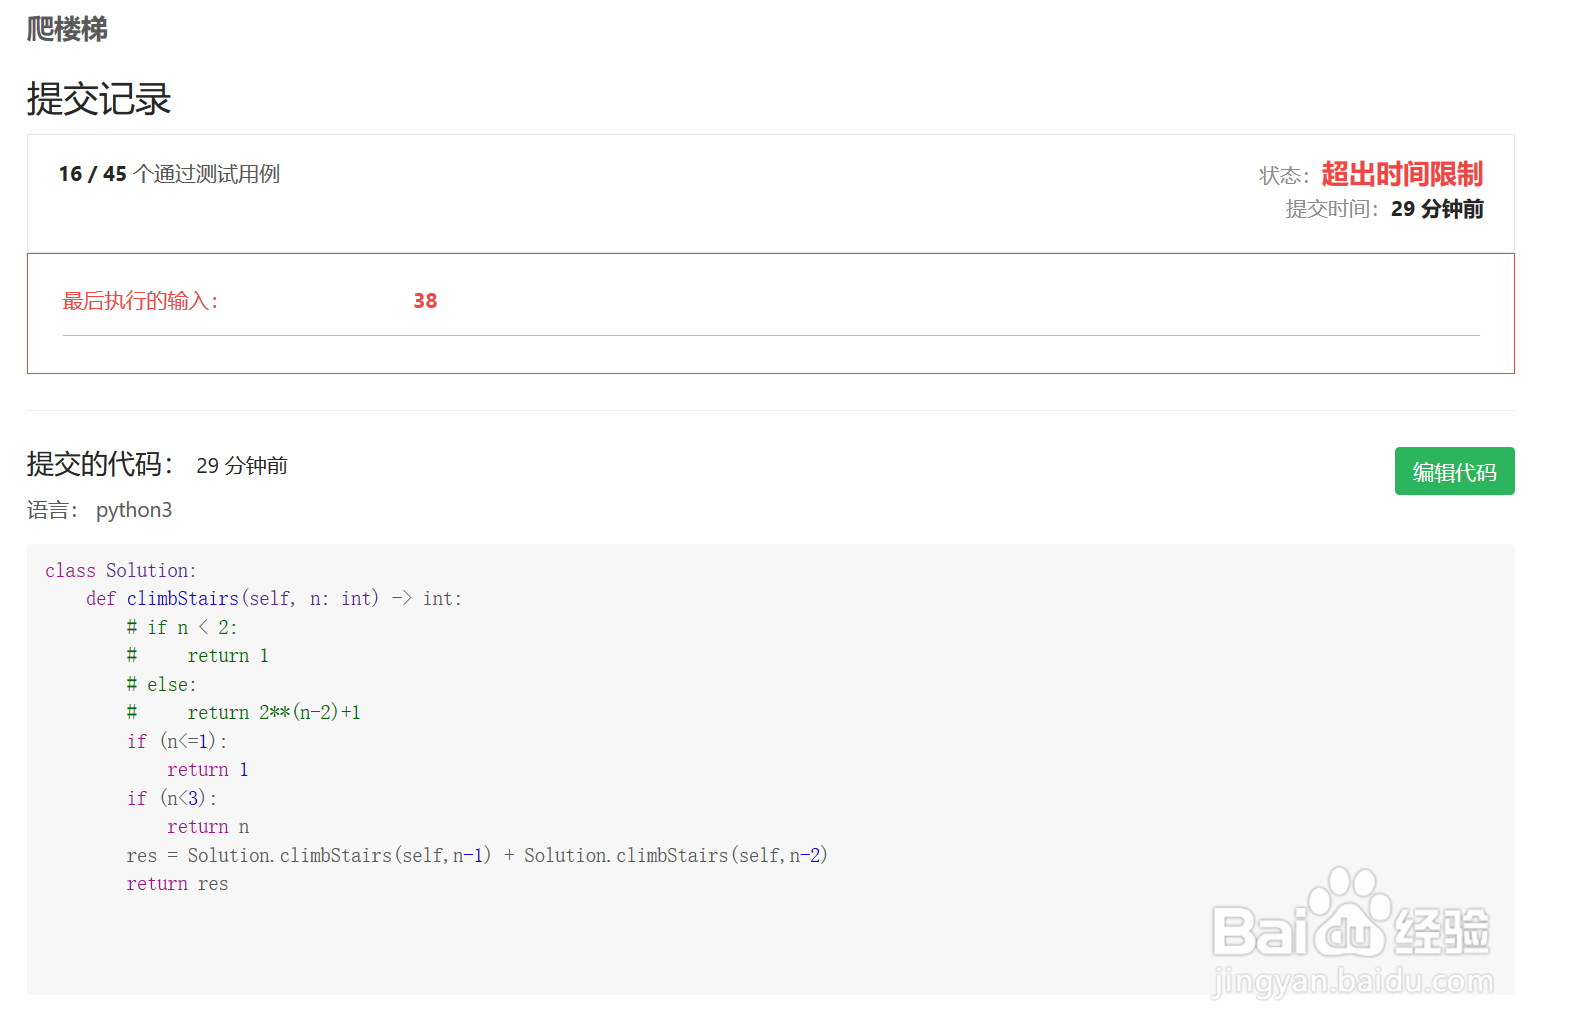Click the 'if (n<=1):' code line

177,741
